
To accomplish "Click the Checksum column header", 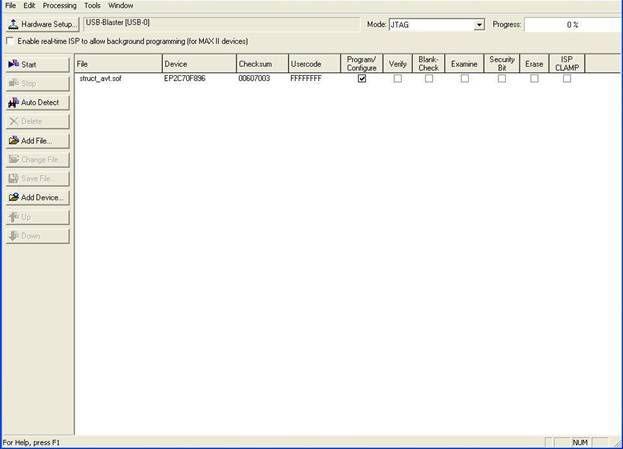I will (260, 64).
